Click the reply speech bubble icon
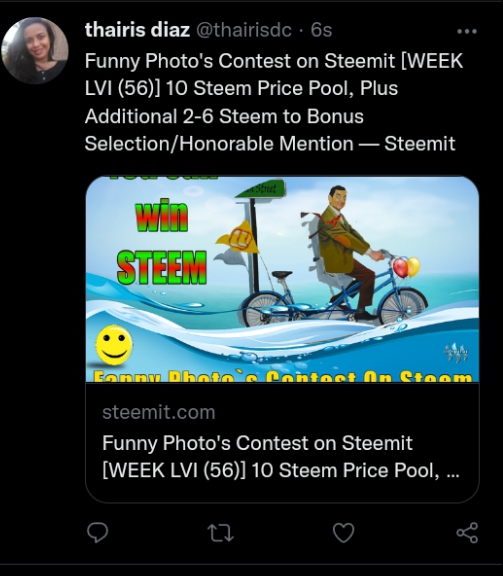This screenshot has width=503, height=576. 98,533
